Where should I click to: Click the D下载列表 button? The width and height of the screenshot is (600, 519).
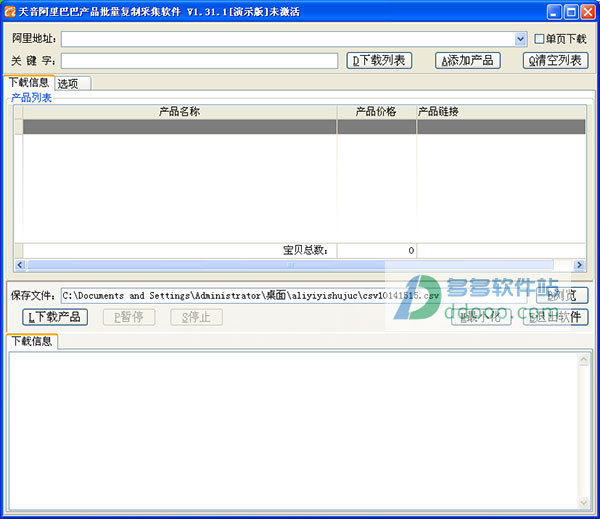coord(379,60)
